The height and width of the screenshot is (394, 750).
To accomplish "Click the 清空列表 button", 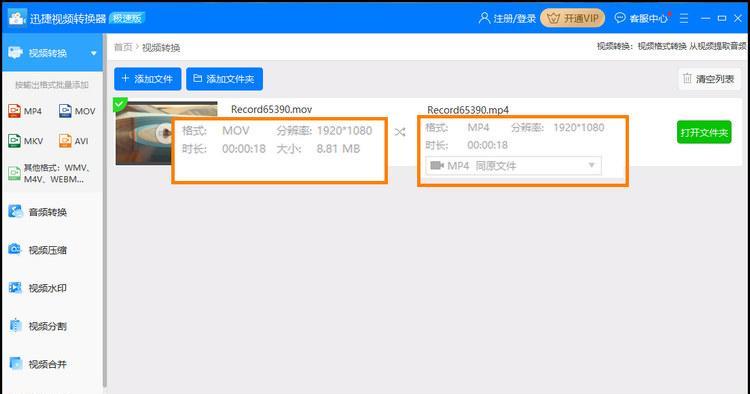I will pos(709,79).
